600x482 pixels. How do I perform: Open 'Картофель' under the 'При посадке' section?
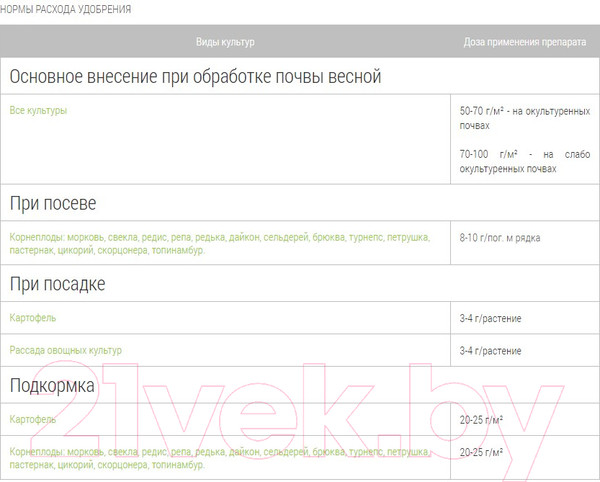pos(33,318)
